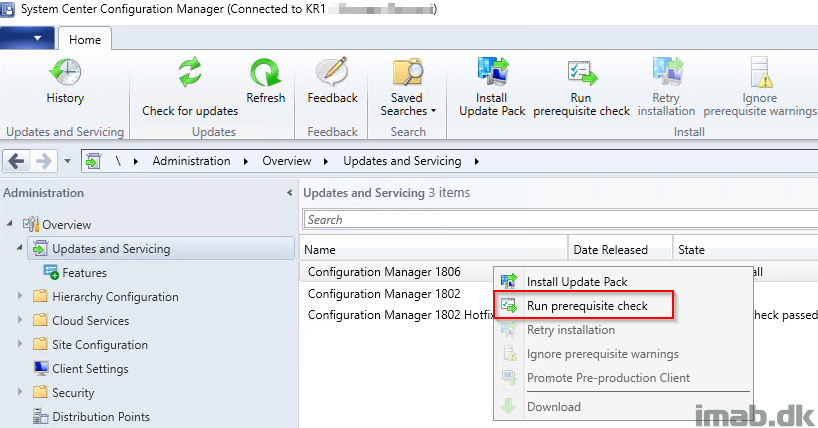Select Configuration Manager 1802 row
This screenshot has height=428, width=818.
click(396, 293)
